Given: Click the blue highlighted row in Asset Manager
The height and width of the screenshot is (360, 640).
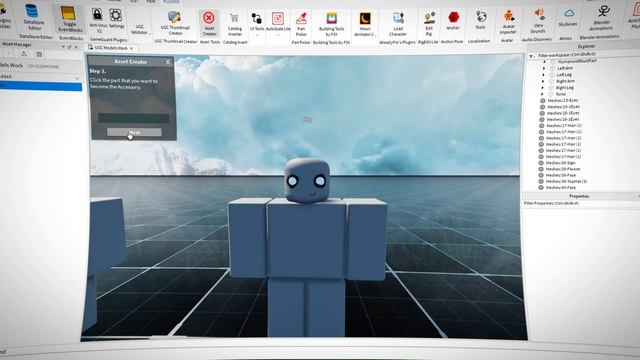Looking at the screenshot, I should [x=41, y=86].
